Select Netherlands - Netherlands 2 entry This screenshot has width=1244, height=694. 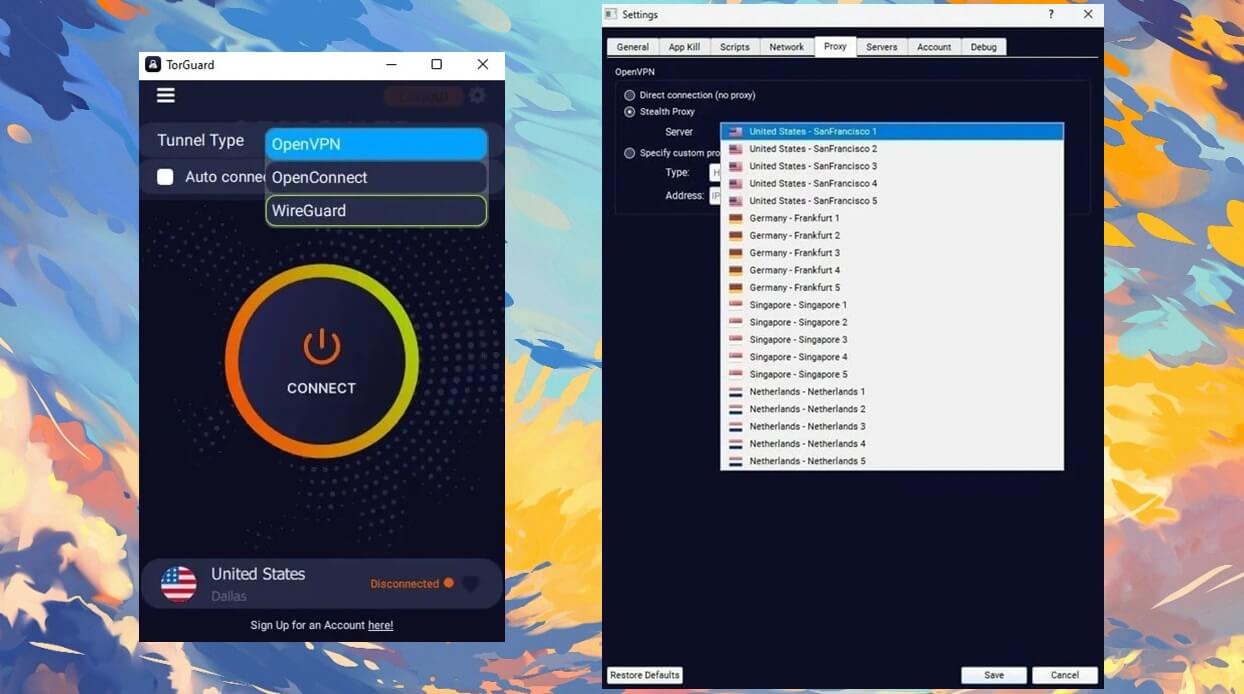coord(892,409)
